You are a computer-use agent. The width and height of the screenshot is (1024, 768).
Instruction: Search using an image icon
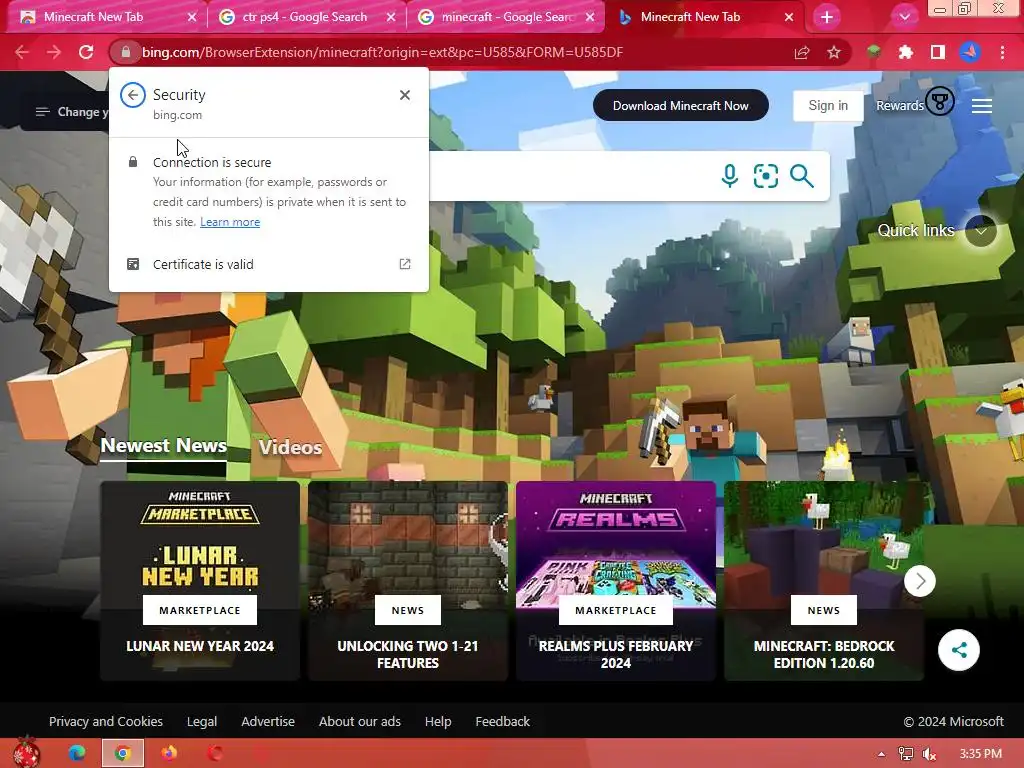click(x=766, y=176)
